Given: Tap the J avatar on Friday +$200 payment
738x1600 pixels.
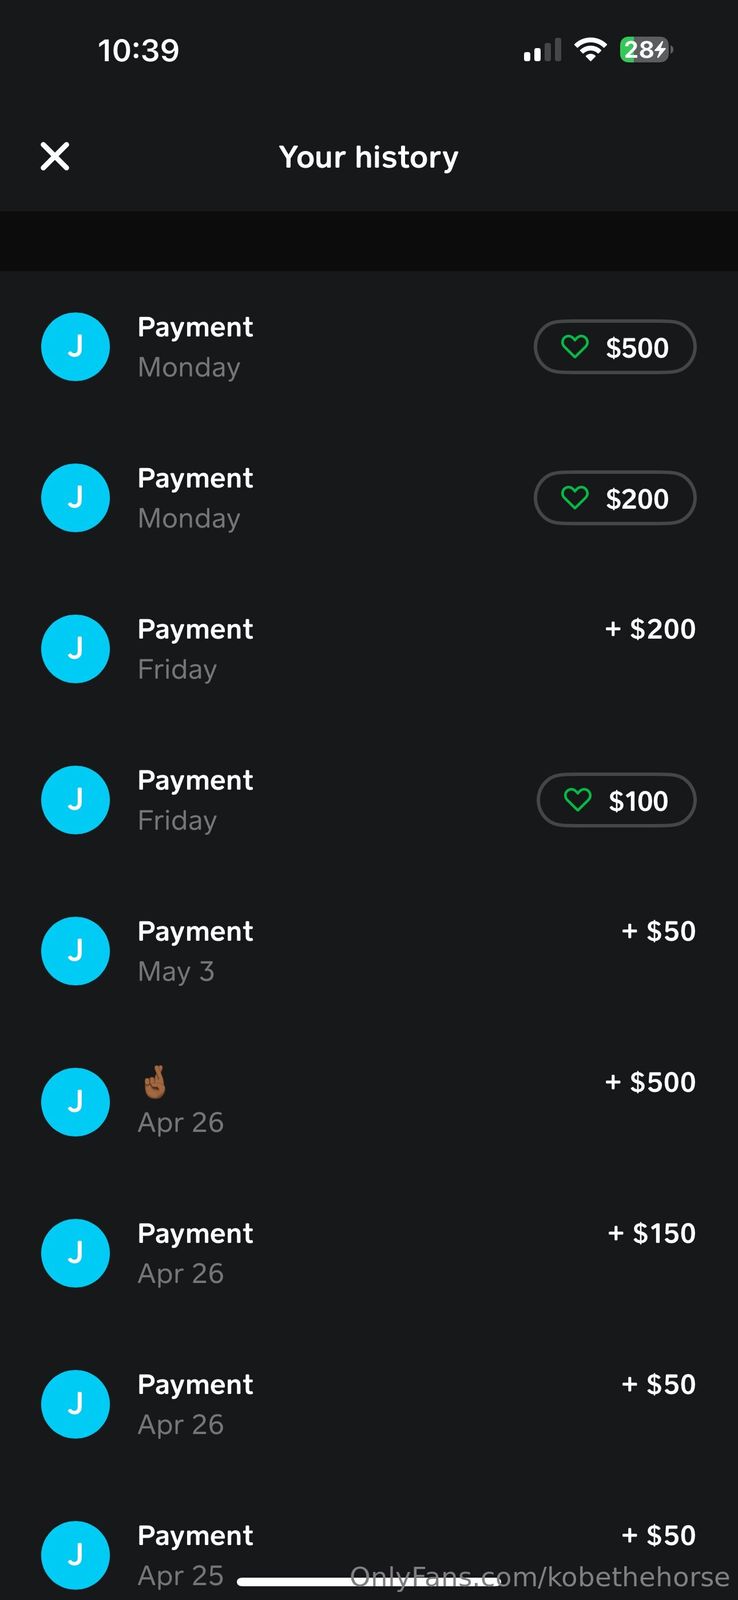Looking at the screenshot, I should [x=75, y=649].
